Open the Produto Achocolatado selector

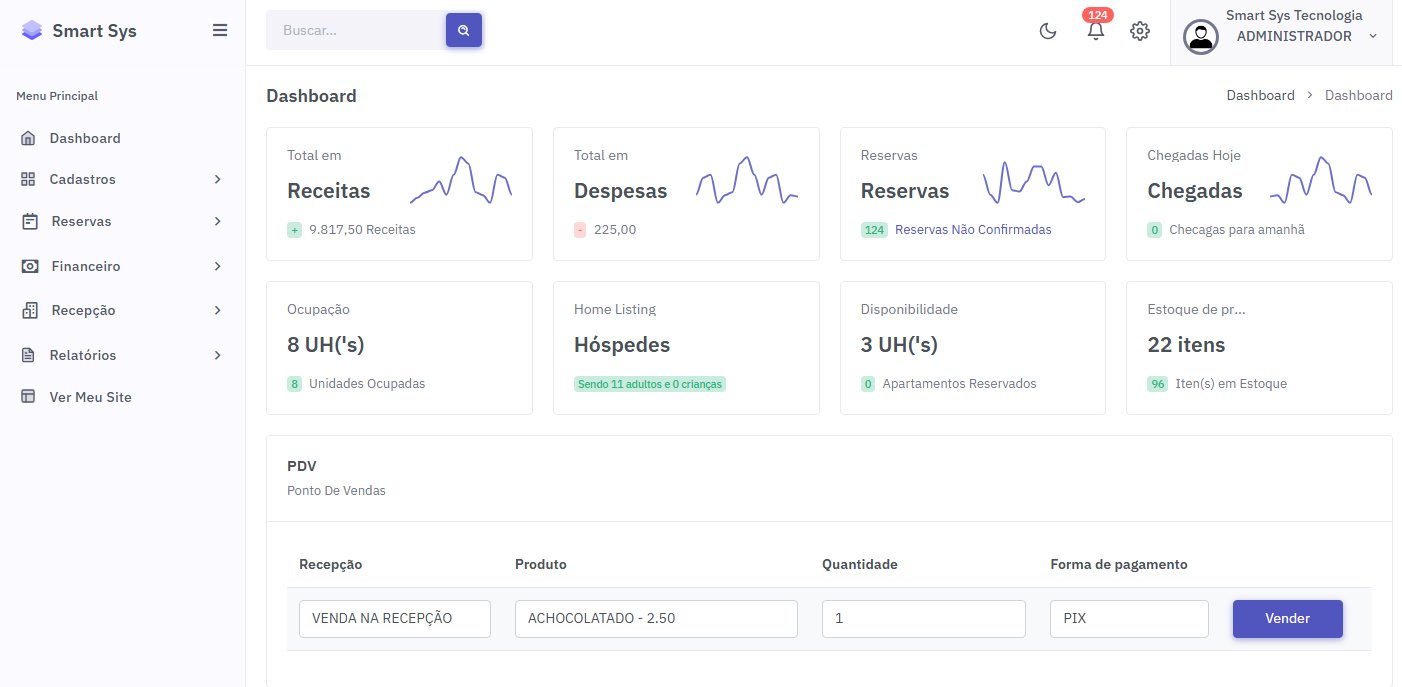tap(655, 618)
